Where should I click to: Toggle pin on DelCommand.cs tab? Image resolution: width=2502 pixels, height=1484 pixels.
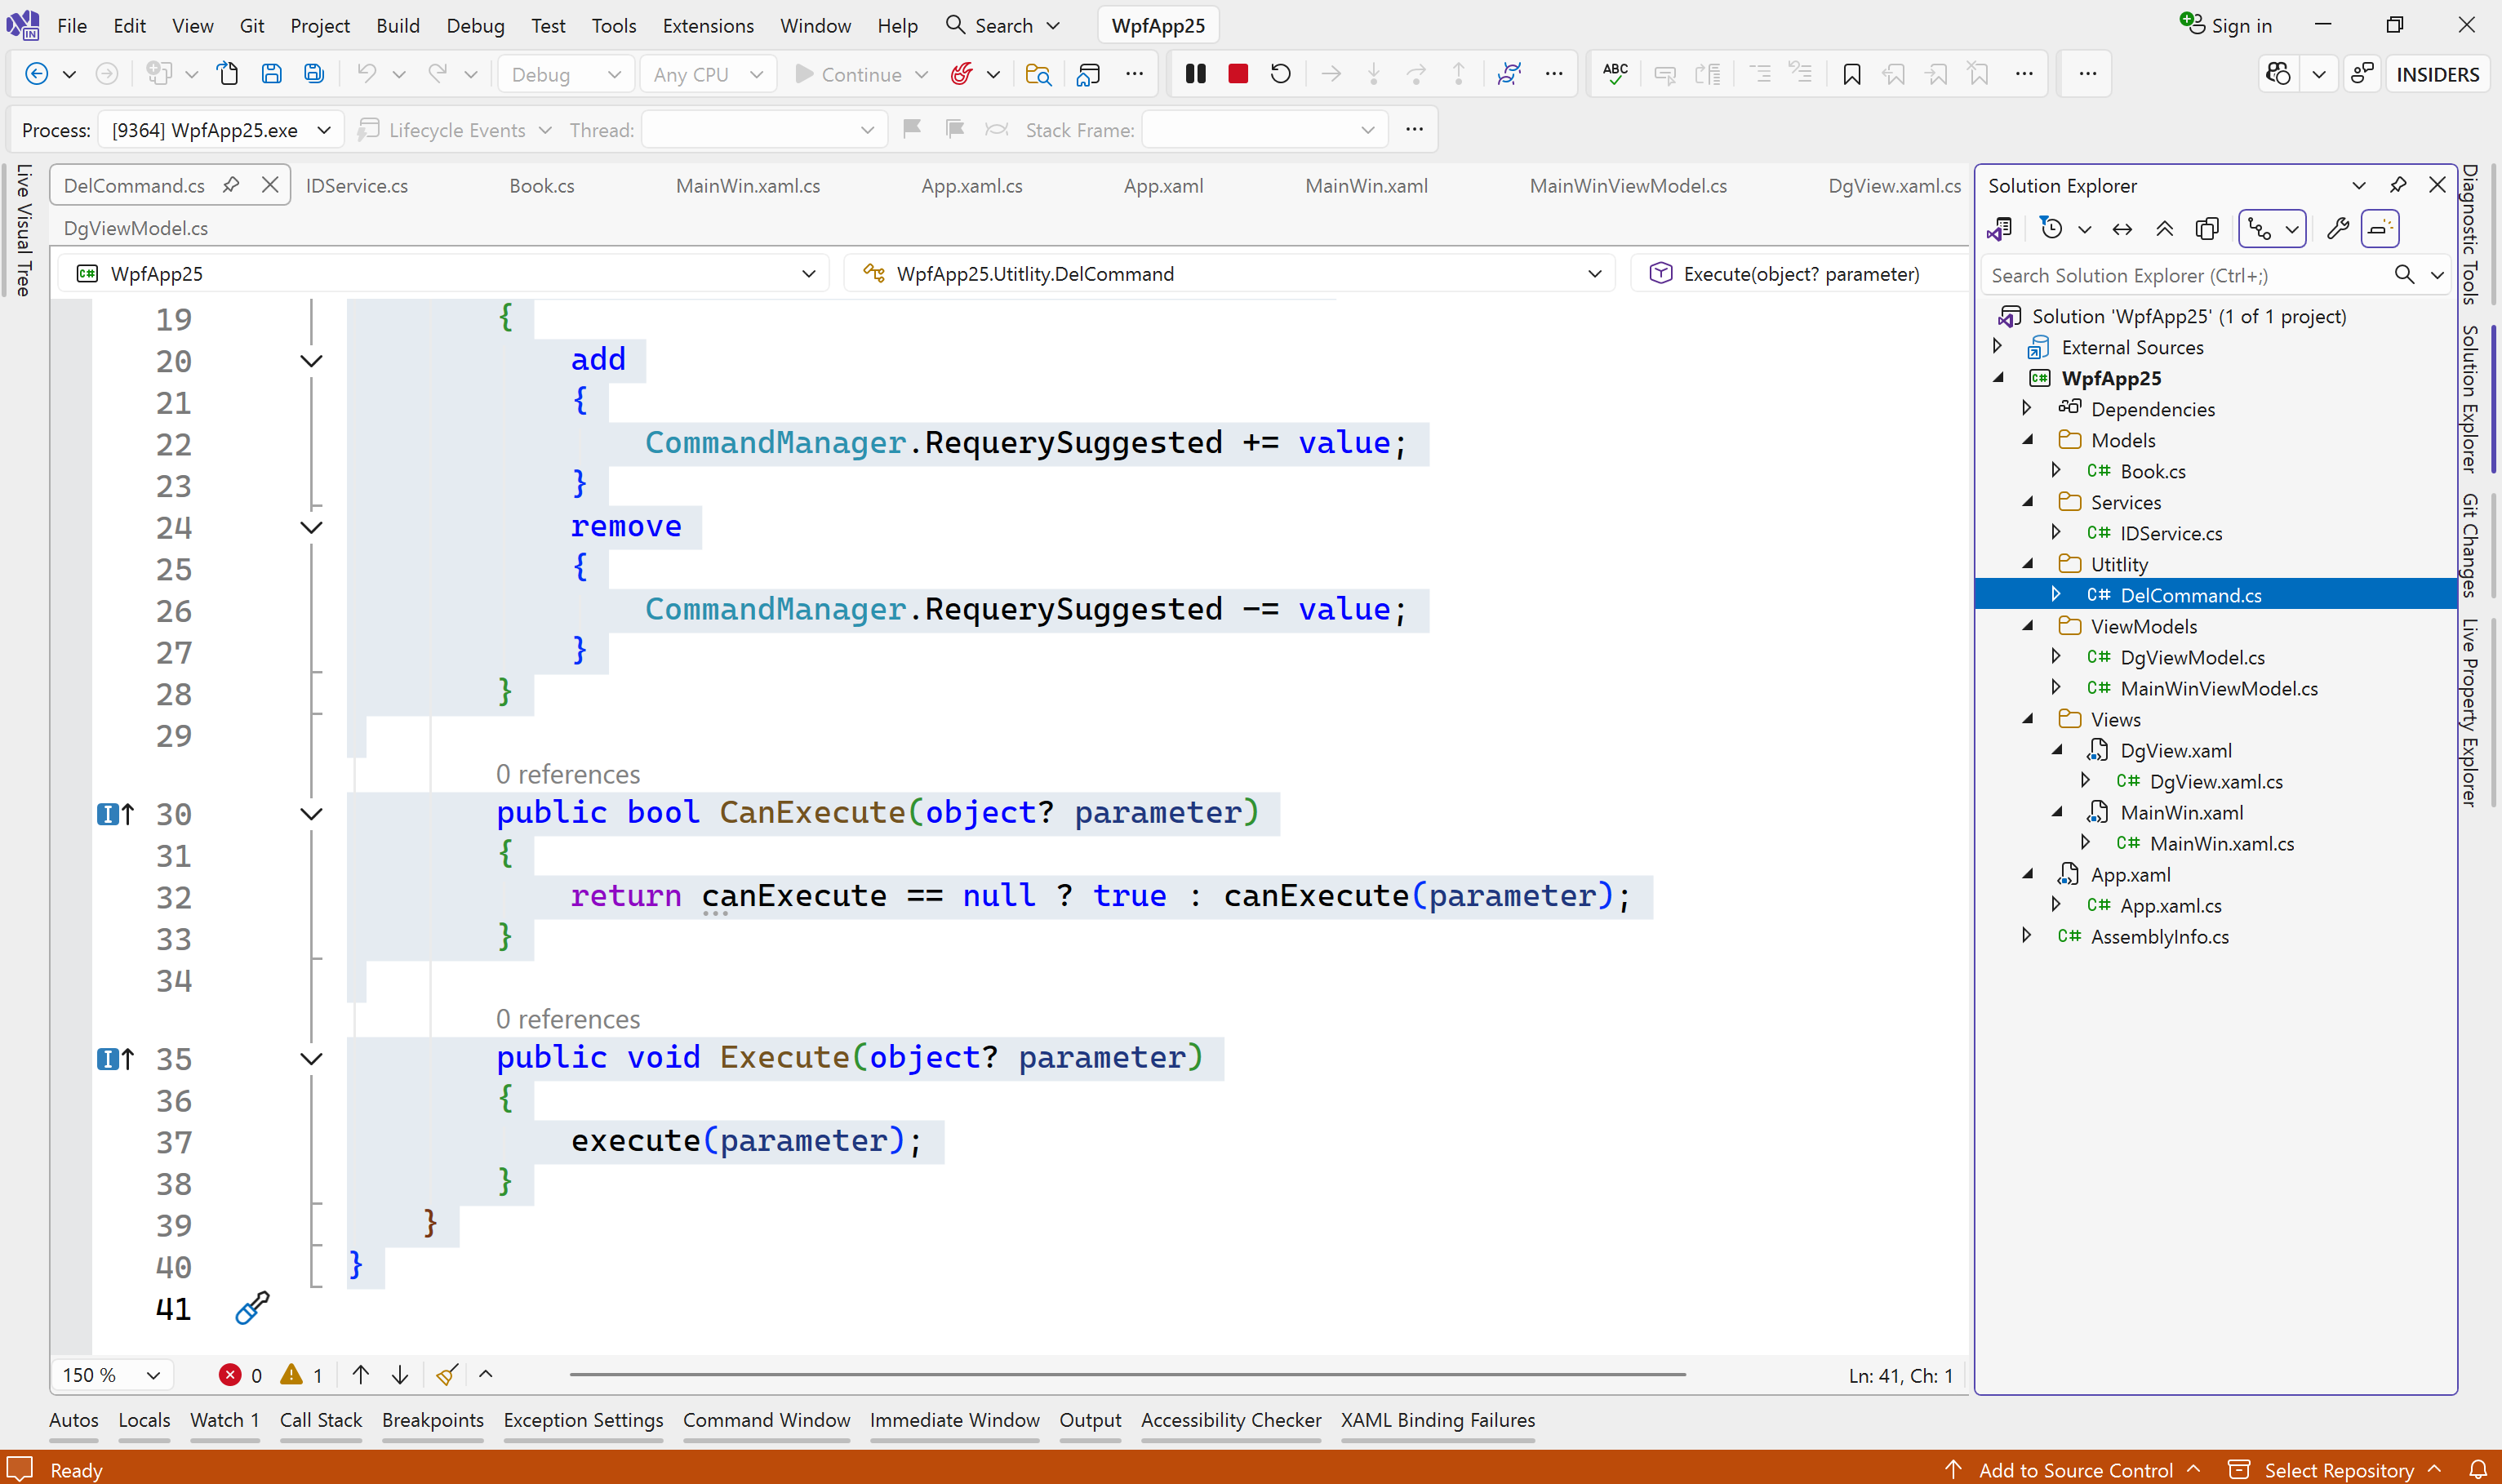click(x=231, y=185)
